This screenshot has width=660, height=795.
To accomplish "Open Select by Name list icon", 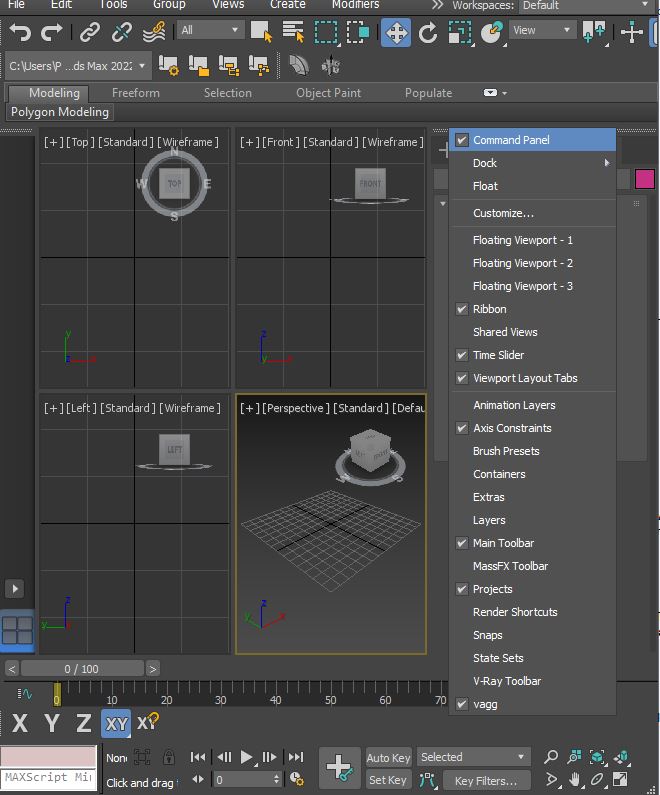I will pos(293,31).
